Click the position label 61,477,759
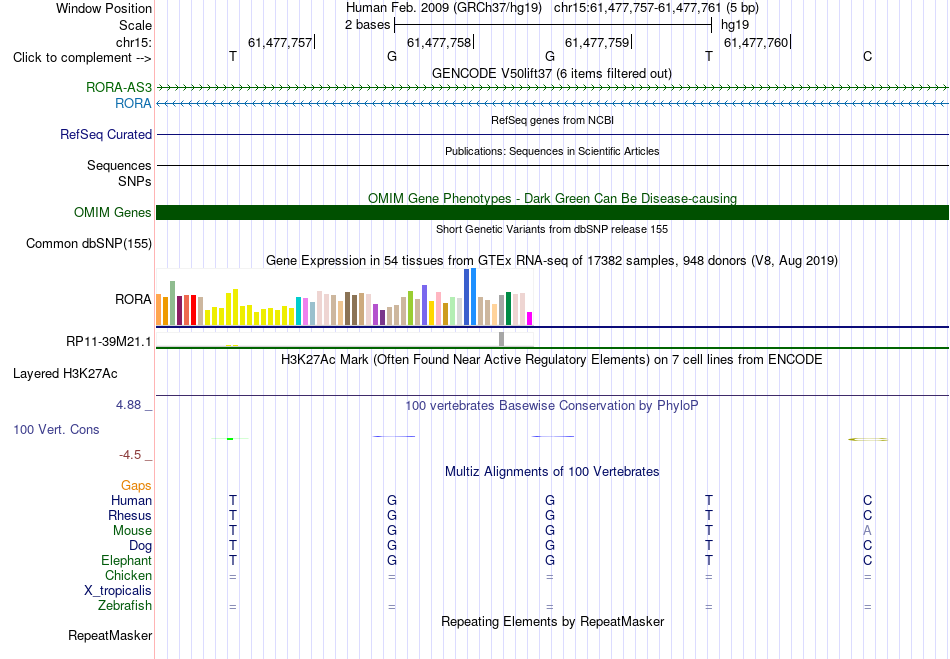This screenshot has width=950, height=659. 597,42
